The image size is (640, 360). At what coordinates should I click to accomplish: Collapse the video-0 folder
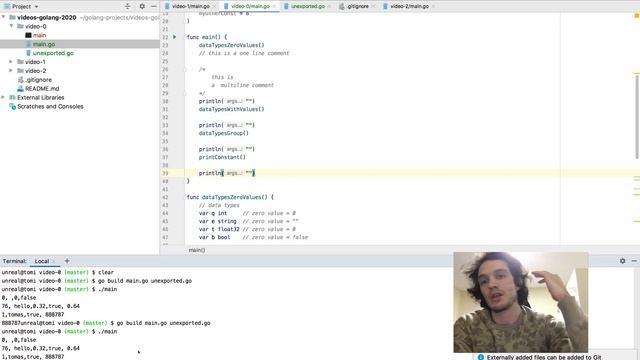coord(11,26)
